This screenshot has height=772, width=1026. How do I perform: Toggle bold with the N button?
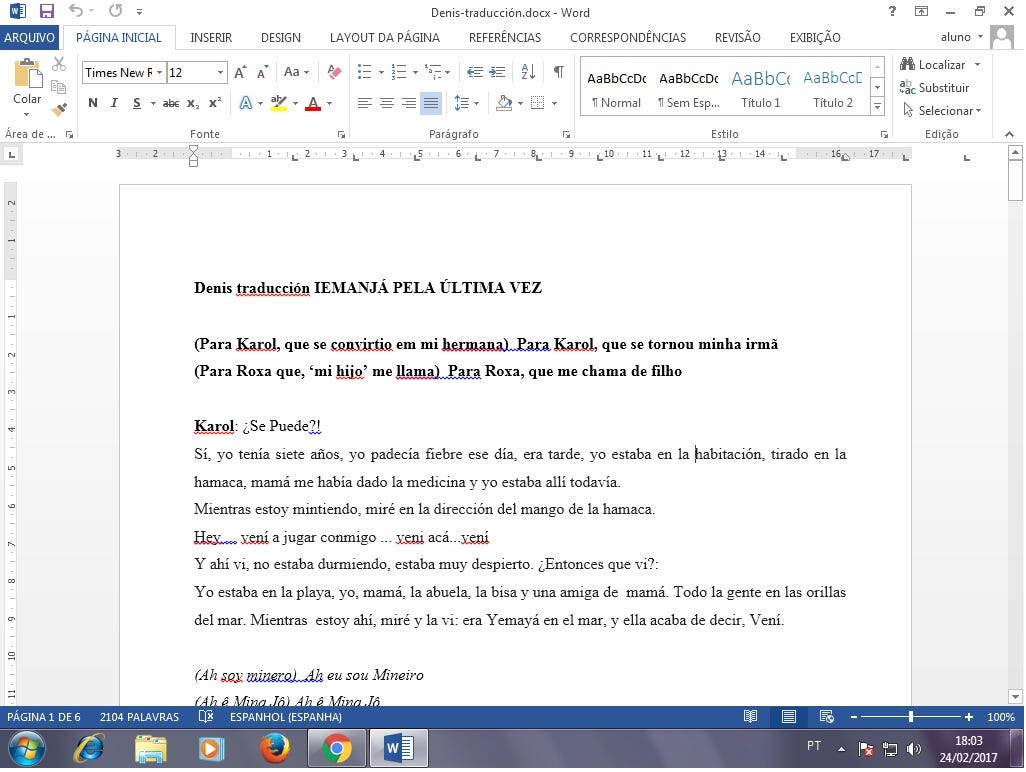93,103
